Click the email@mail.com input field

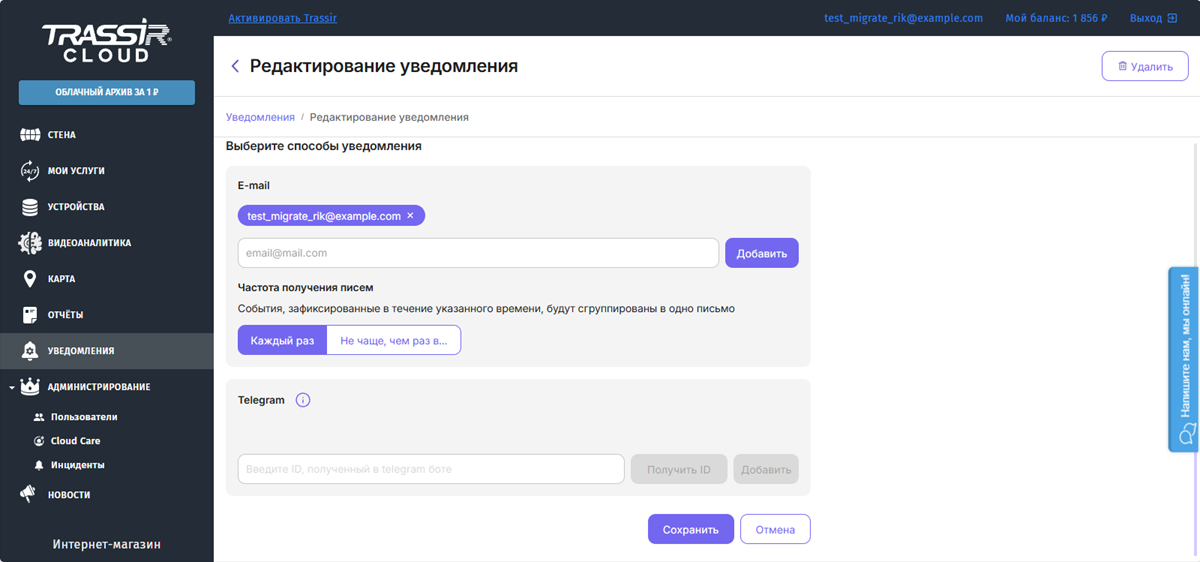[478, 253]
